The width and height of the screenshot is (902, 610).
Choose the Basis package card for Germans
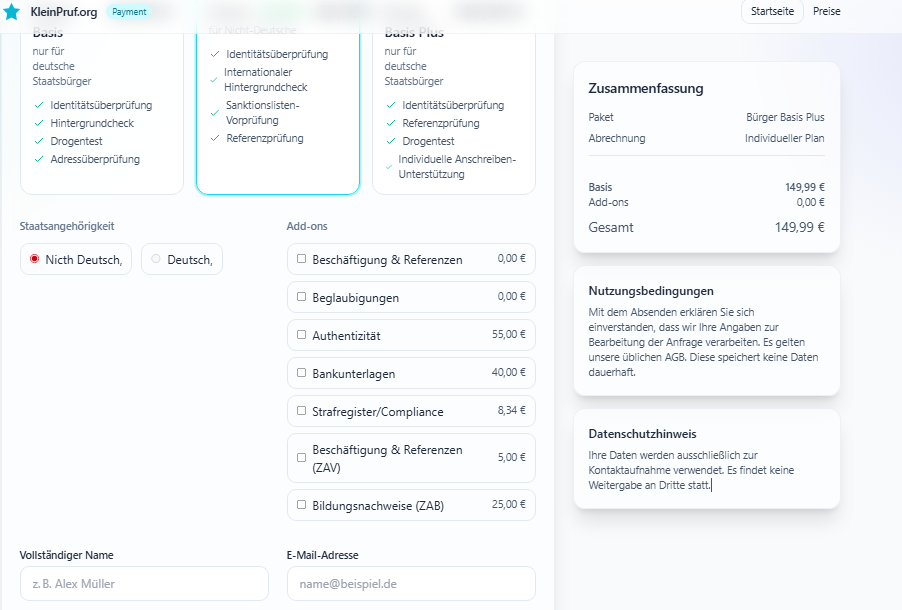coord(101,110)
